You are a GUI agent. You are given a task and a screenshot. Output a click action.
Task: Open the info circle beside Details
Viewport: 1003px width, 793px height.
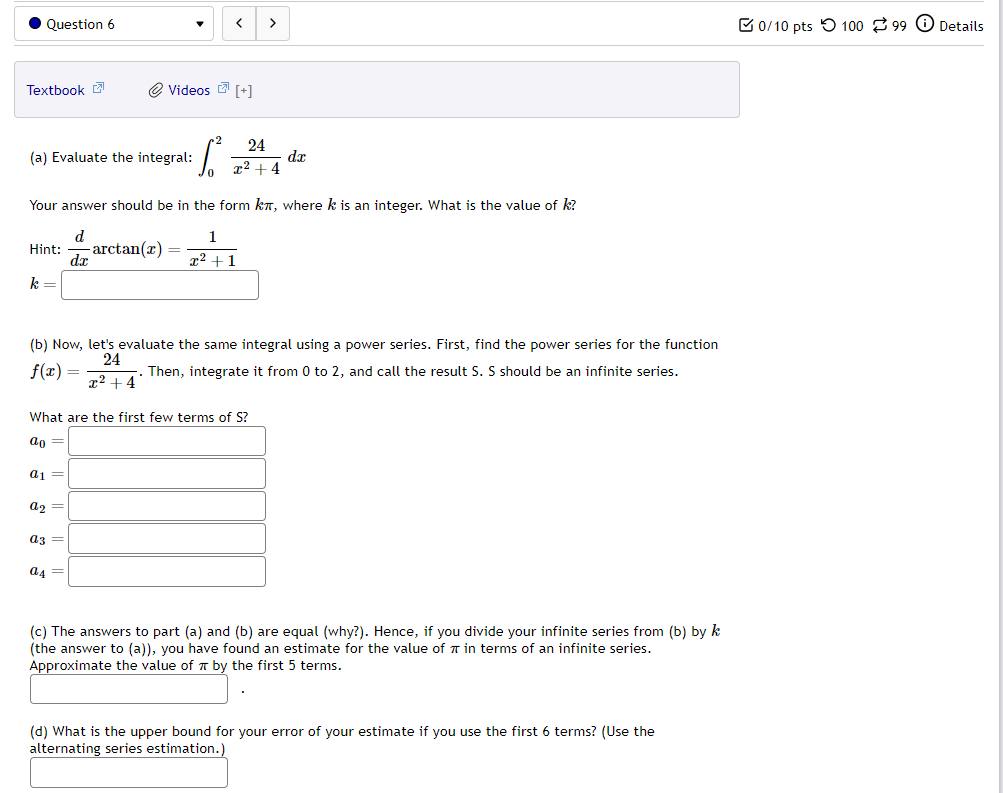(x=923, y=26)
